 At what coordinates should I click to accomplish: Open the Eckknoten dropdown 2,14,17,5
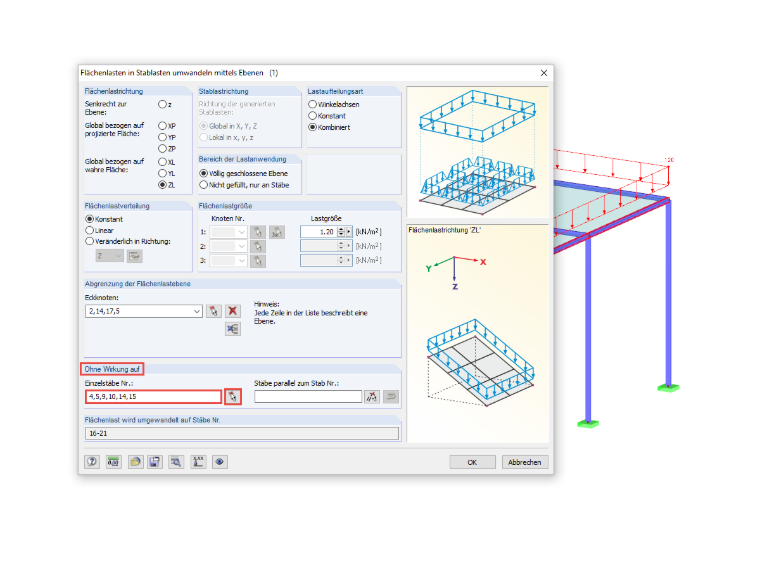pos(197,311)
